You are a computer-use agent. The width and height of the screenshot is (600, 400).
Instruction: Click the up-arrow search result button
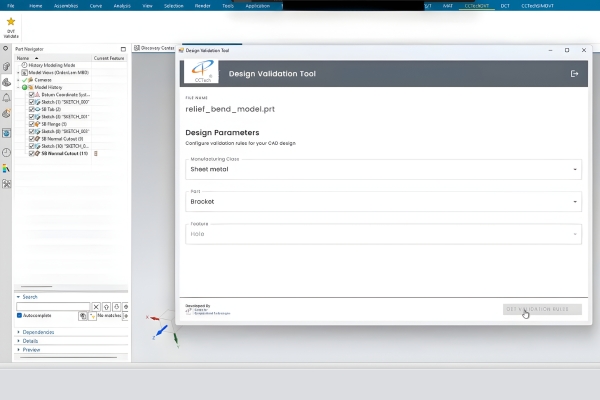pyautogui.click(x=106, y=307)
